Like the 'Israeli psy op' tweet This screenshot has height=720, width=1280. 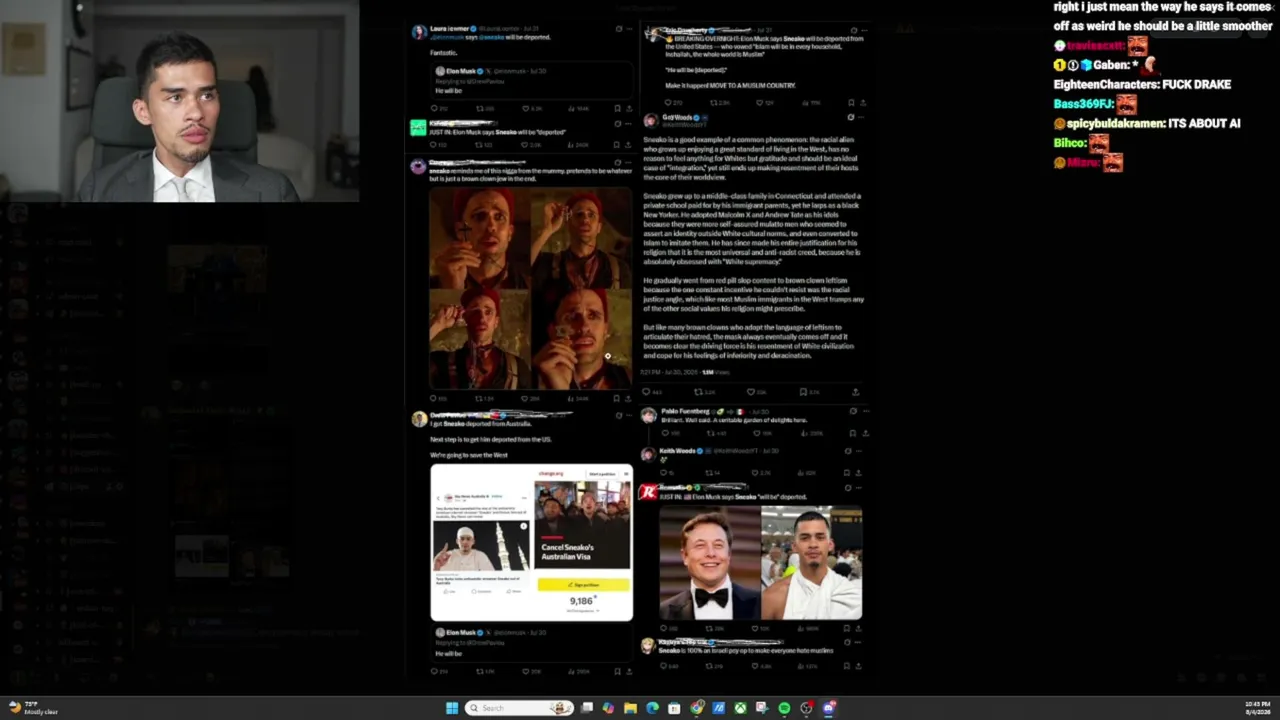tap(756, 666)
